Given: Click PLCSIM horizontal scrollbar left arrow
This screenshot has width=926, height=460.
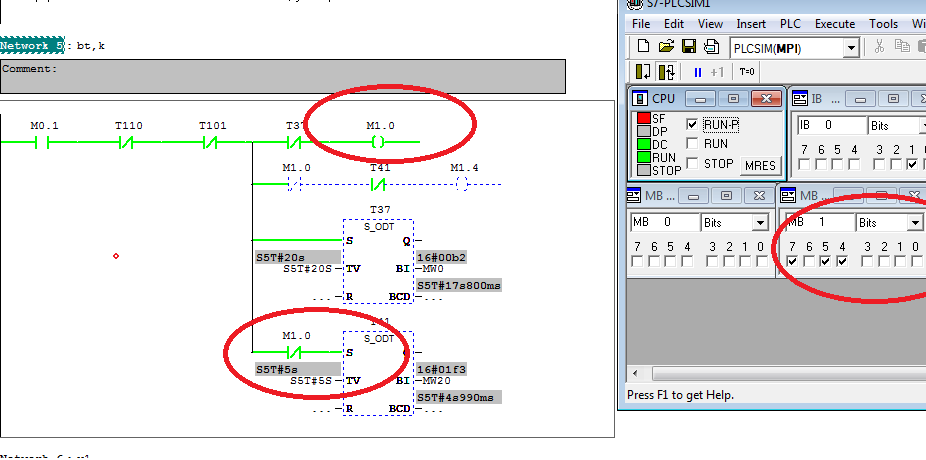Looking at the screenshot, I should [635, 374].
